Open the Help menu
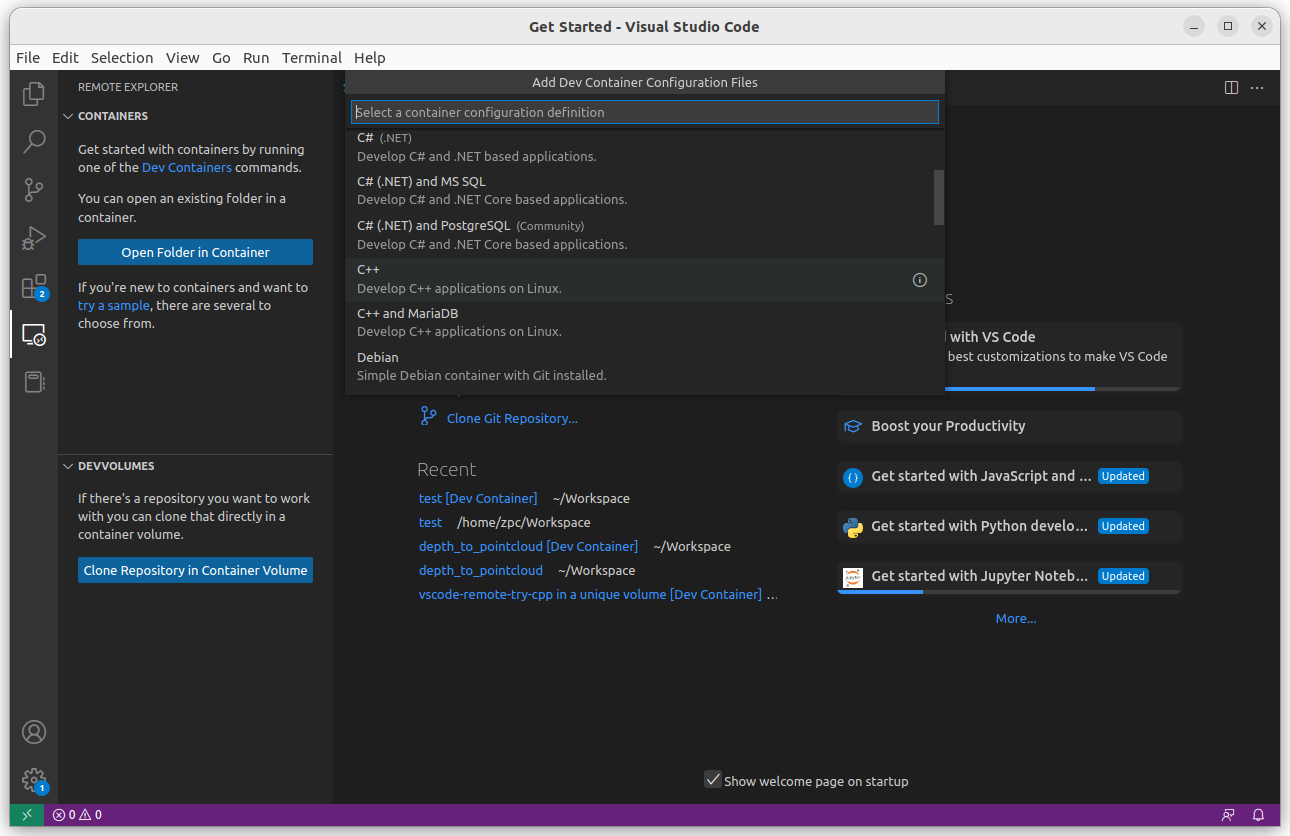The width and height of the screenshot is (1290, 836). pos(370,58)
